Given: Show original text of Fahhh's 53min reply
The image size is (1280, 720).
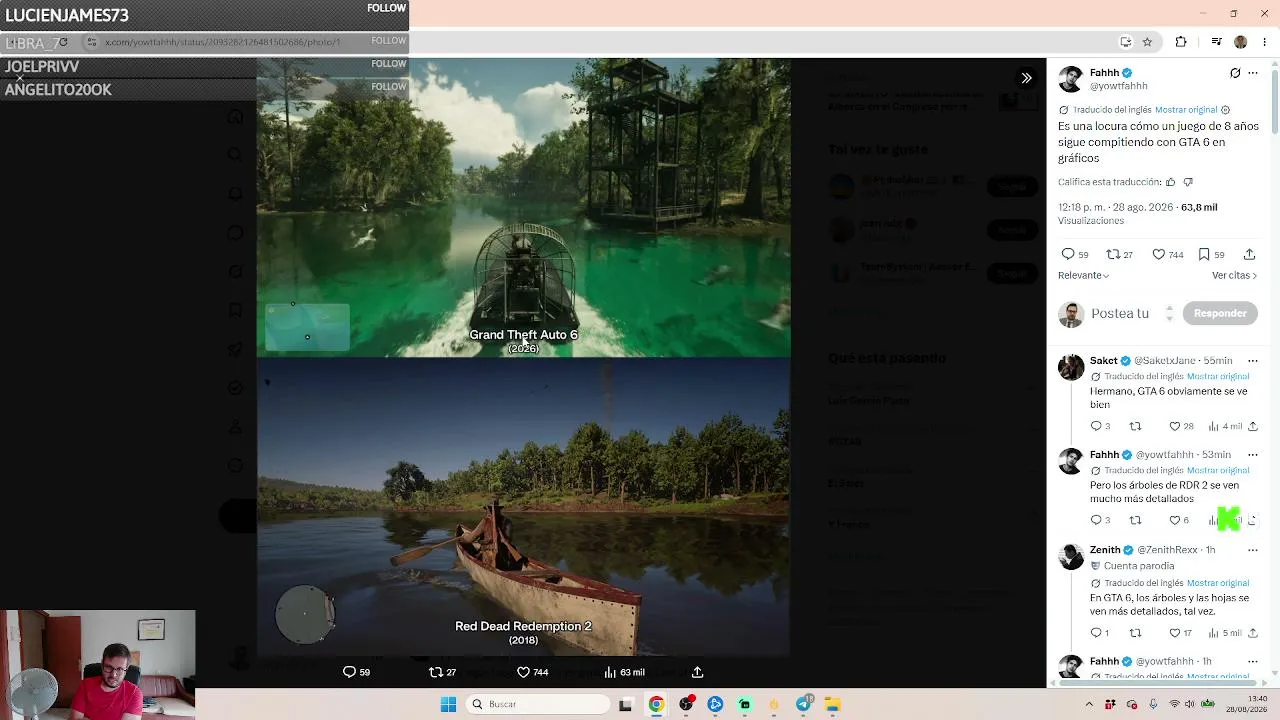Looking at the screenshot, I should pos(1218,470).
